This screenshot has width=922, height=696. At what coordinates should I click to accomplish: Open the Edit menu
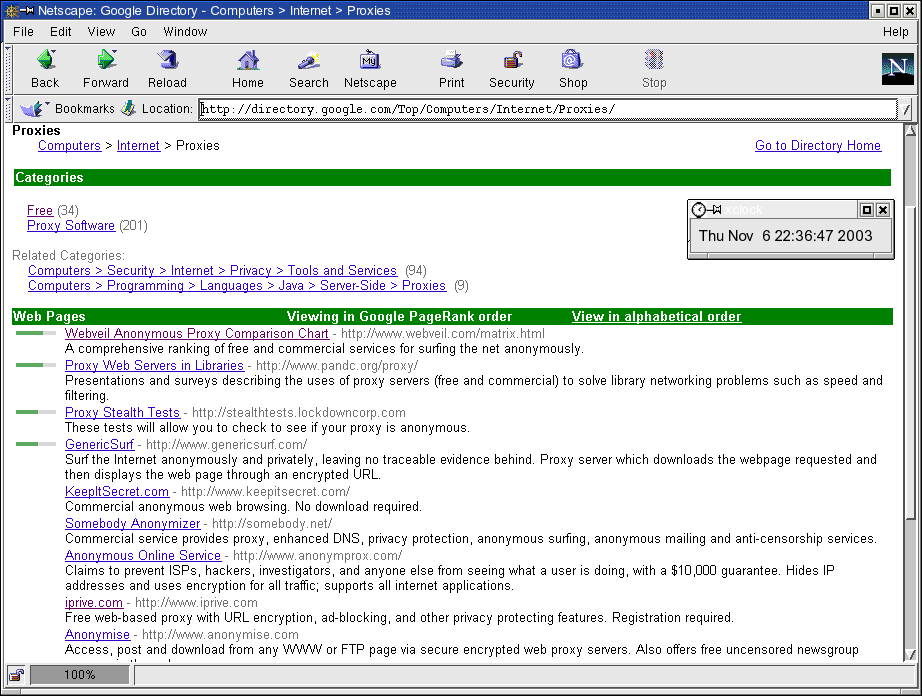pos(61,32)
